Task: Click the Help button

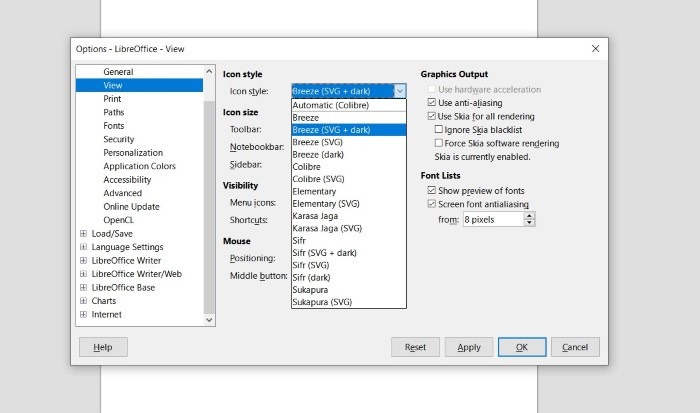Action: click(103, 347)
